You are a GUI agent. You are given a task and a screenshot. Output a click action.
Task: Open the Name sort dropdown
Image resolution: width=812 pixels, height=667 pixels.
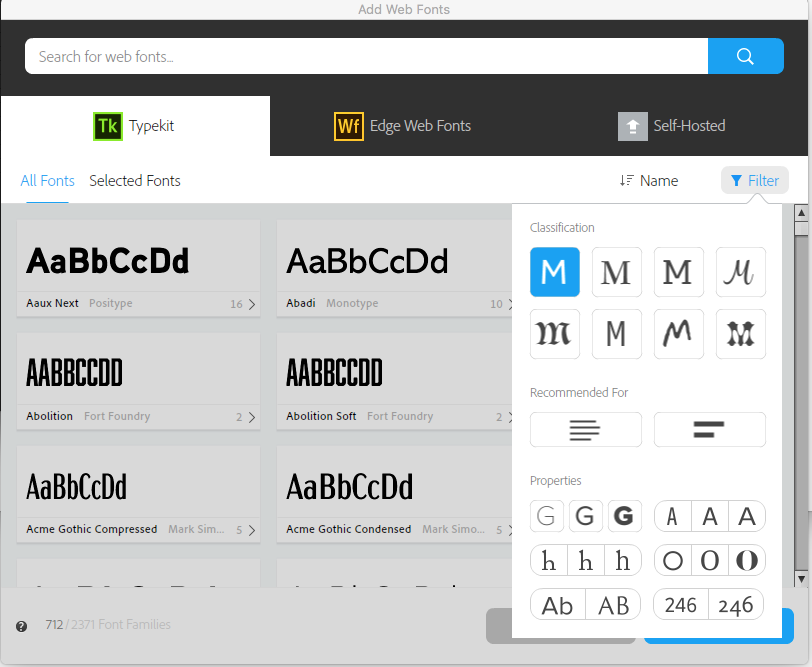tap(649, 181)
